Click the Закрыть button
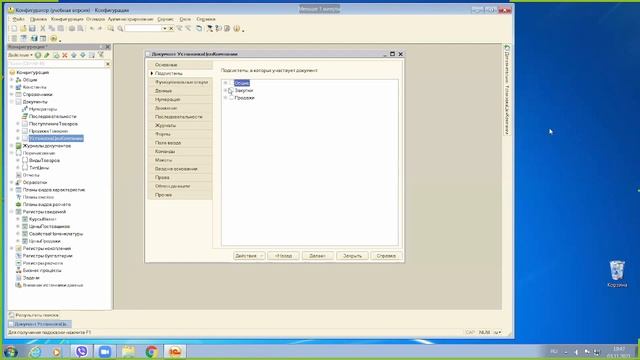 point(352,256)
